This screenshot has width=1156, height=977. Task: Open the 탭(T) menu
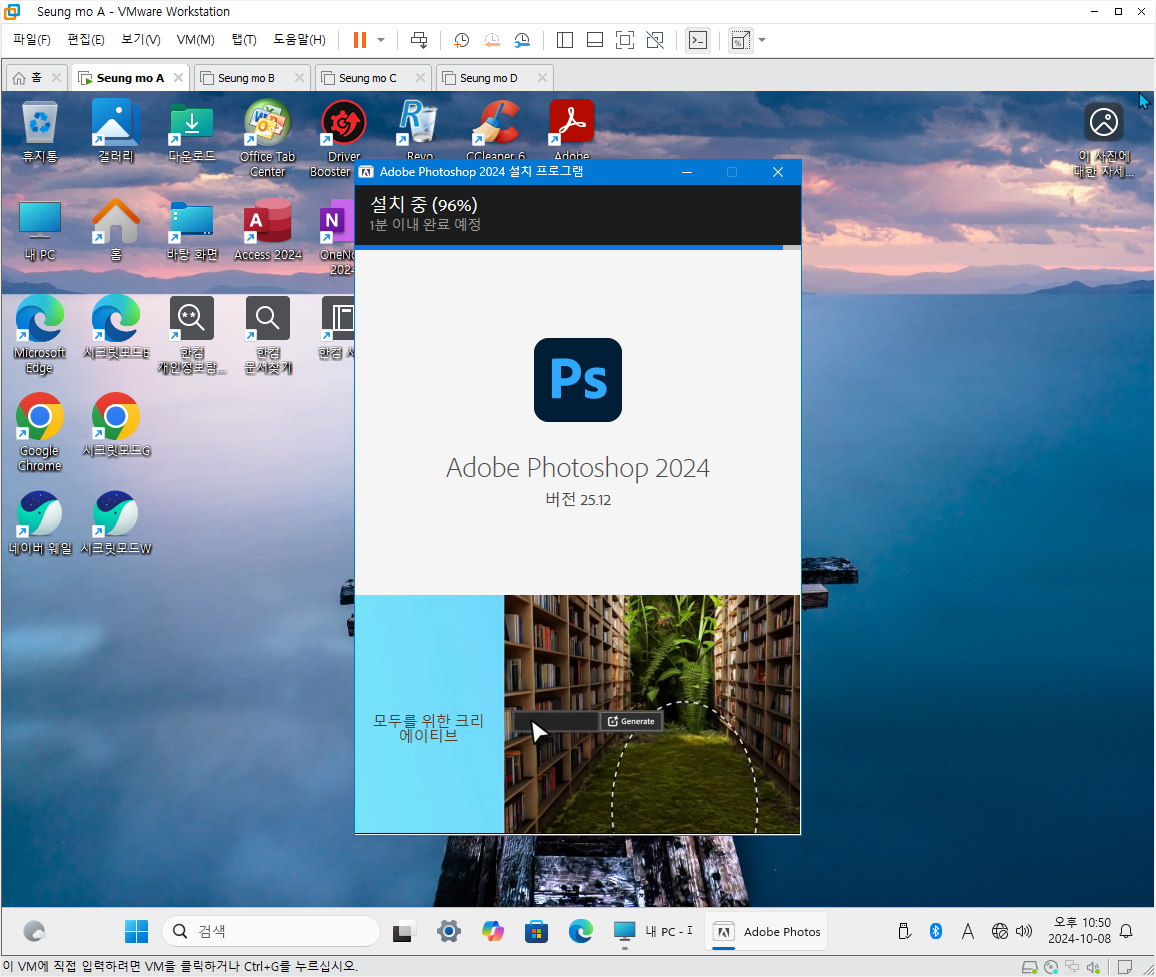[x=244, y=40]
